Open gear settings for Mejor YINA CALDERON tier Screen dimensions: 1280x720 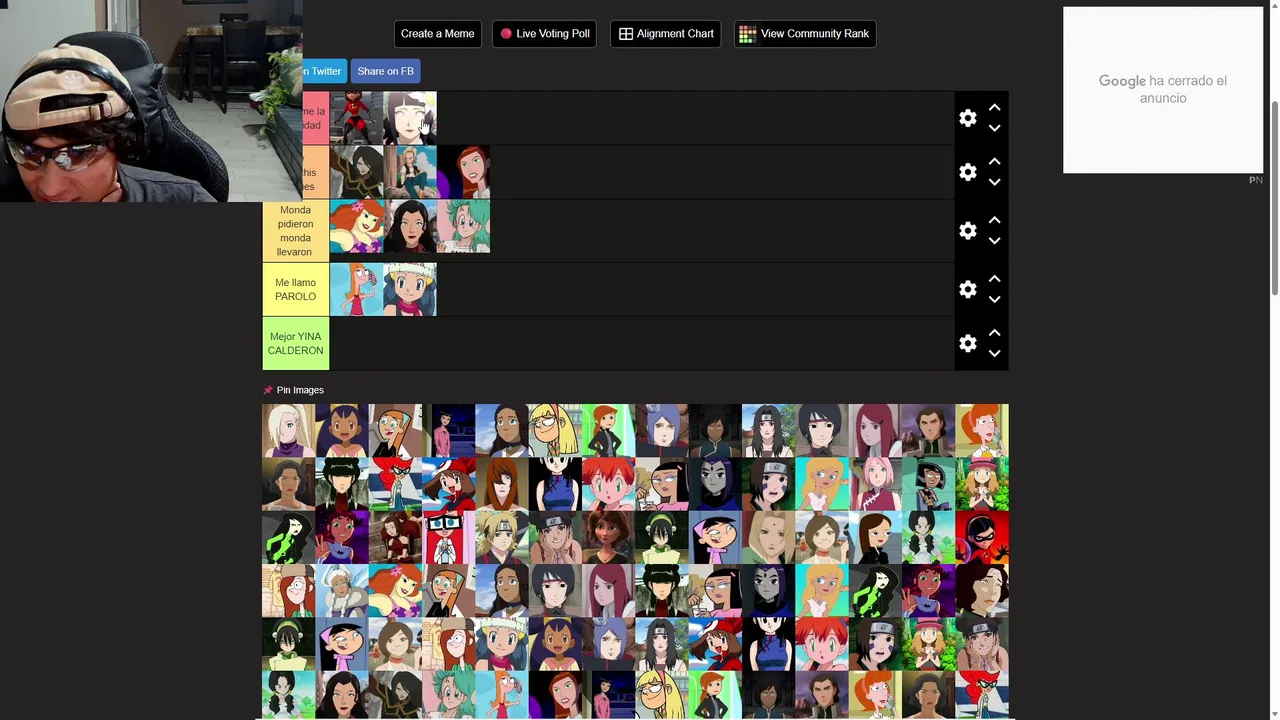(x=967, y=343)
